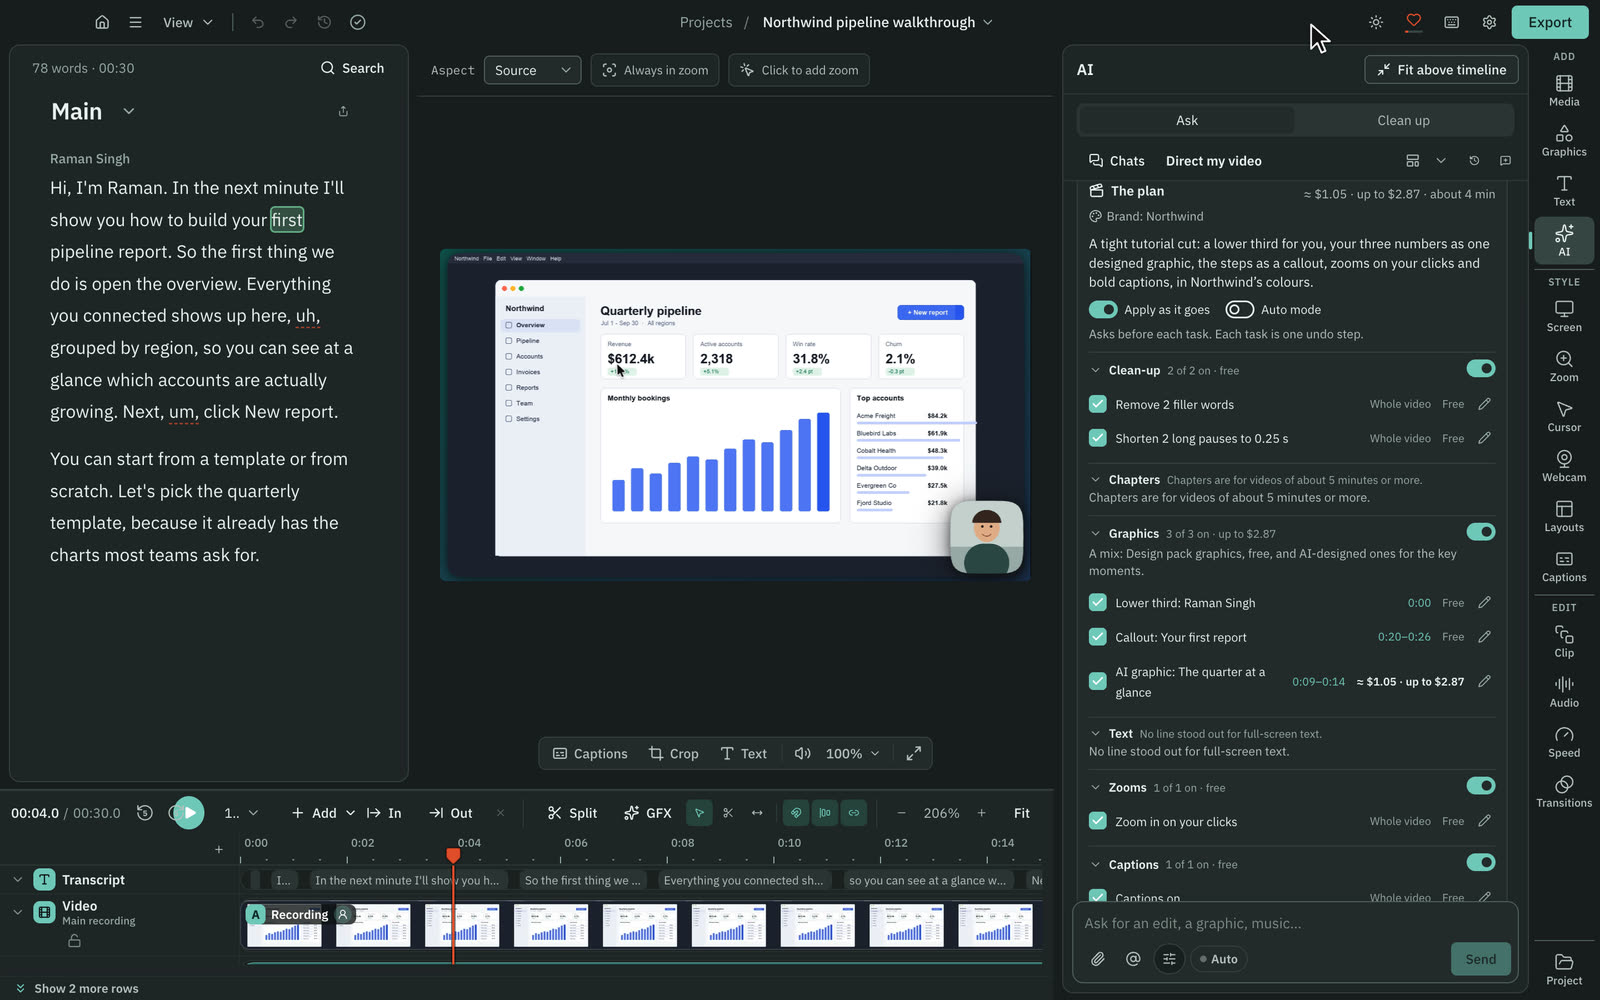The image size is (1600, 1000).
Task: Open the Aspect Source dropdown
Action: 532,70
